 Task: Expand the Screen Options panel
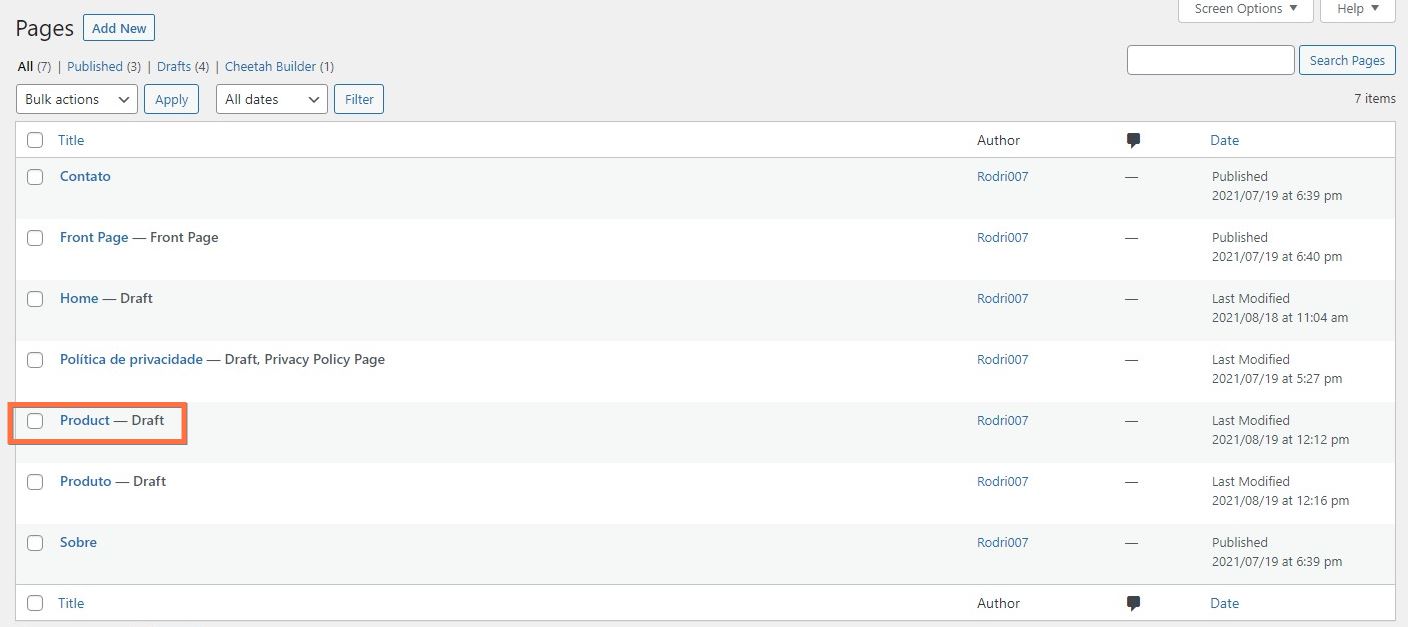pos(1243,9)
